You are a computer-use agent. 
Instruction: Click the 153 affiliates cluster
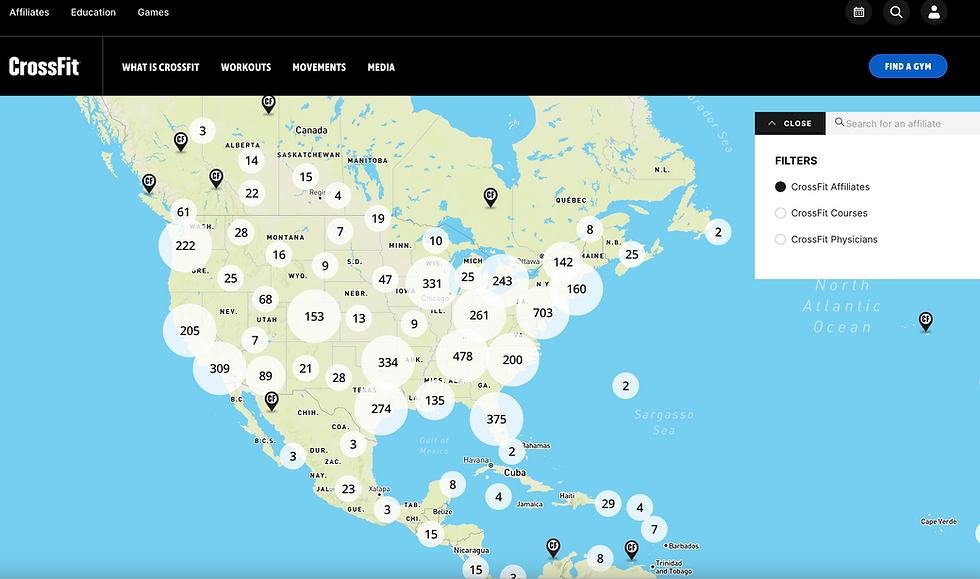tap(314, 316)
